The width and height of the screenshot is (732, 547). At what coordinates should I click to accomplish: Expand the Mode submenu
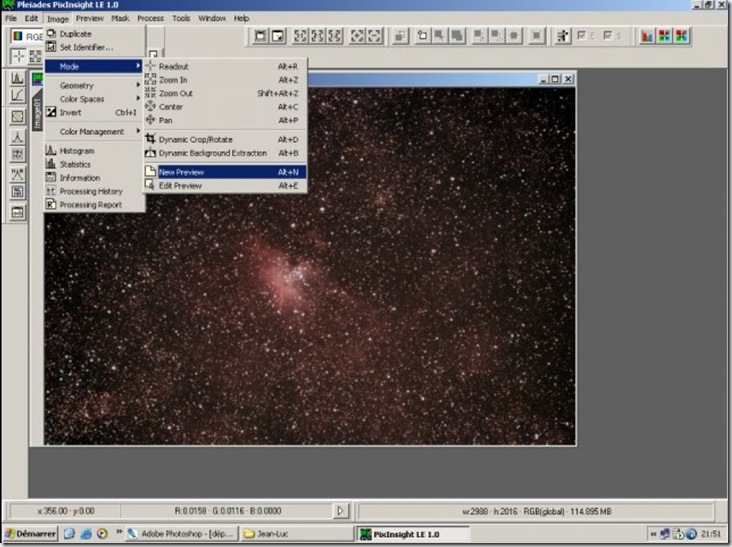(95, 66)
